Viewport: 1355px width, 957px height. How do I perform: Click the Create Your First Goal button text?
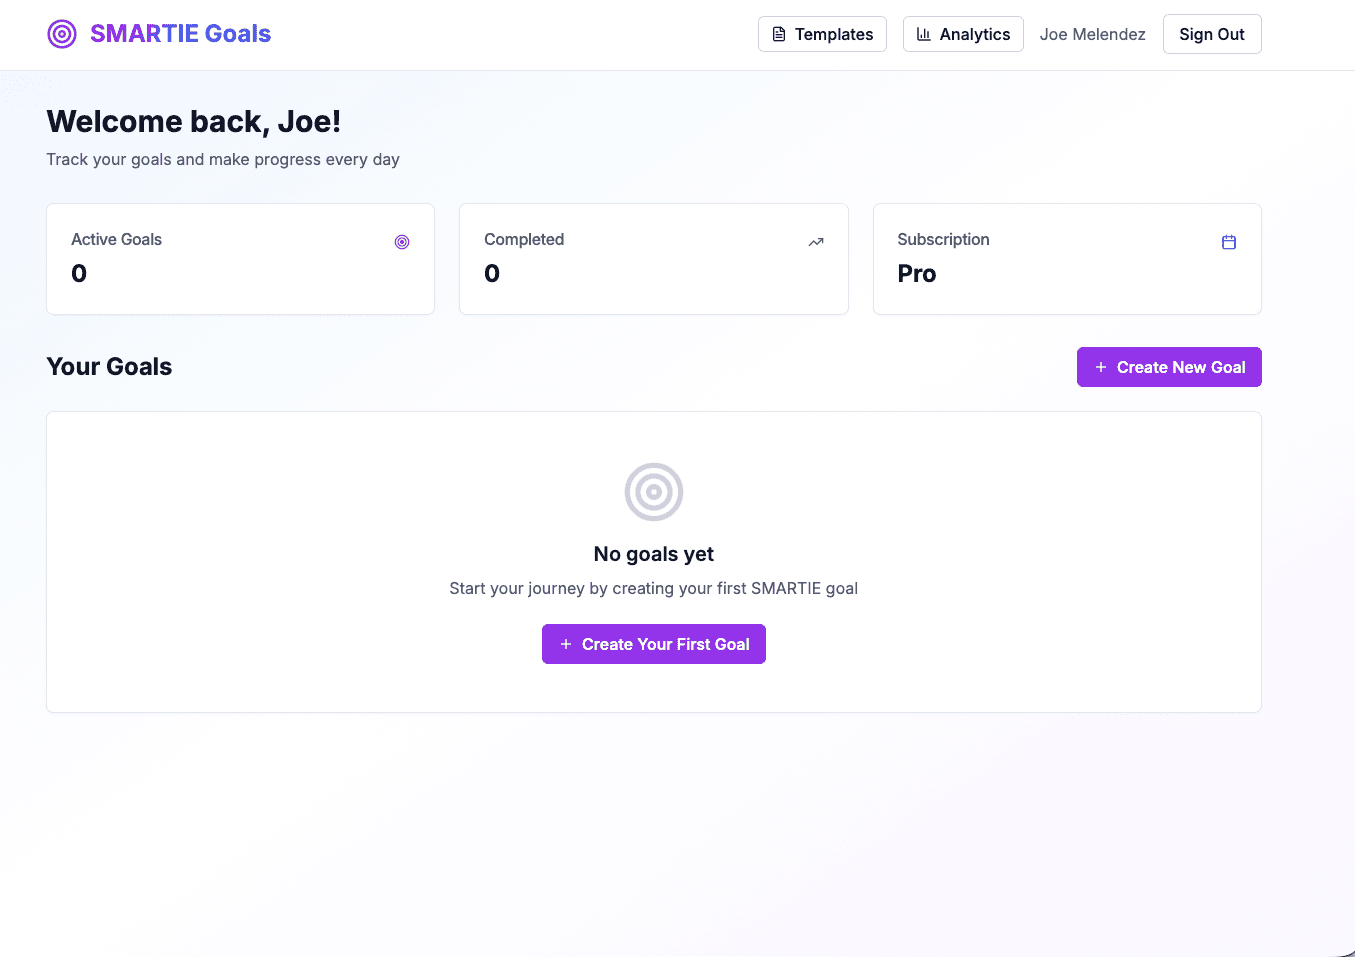point(666,644)
